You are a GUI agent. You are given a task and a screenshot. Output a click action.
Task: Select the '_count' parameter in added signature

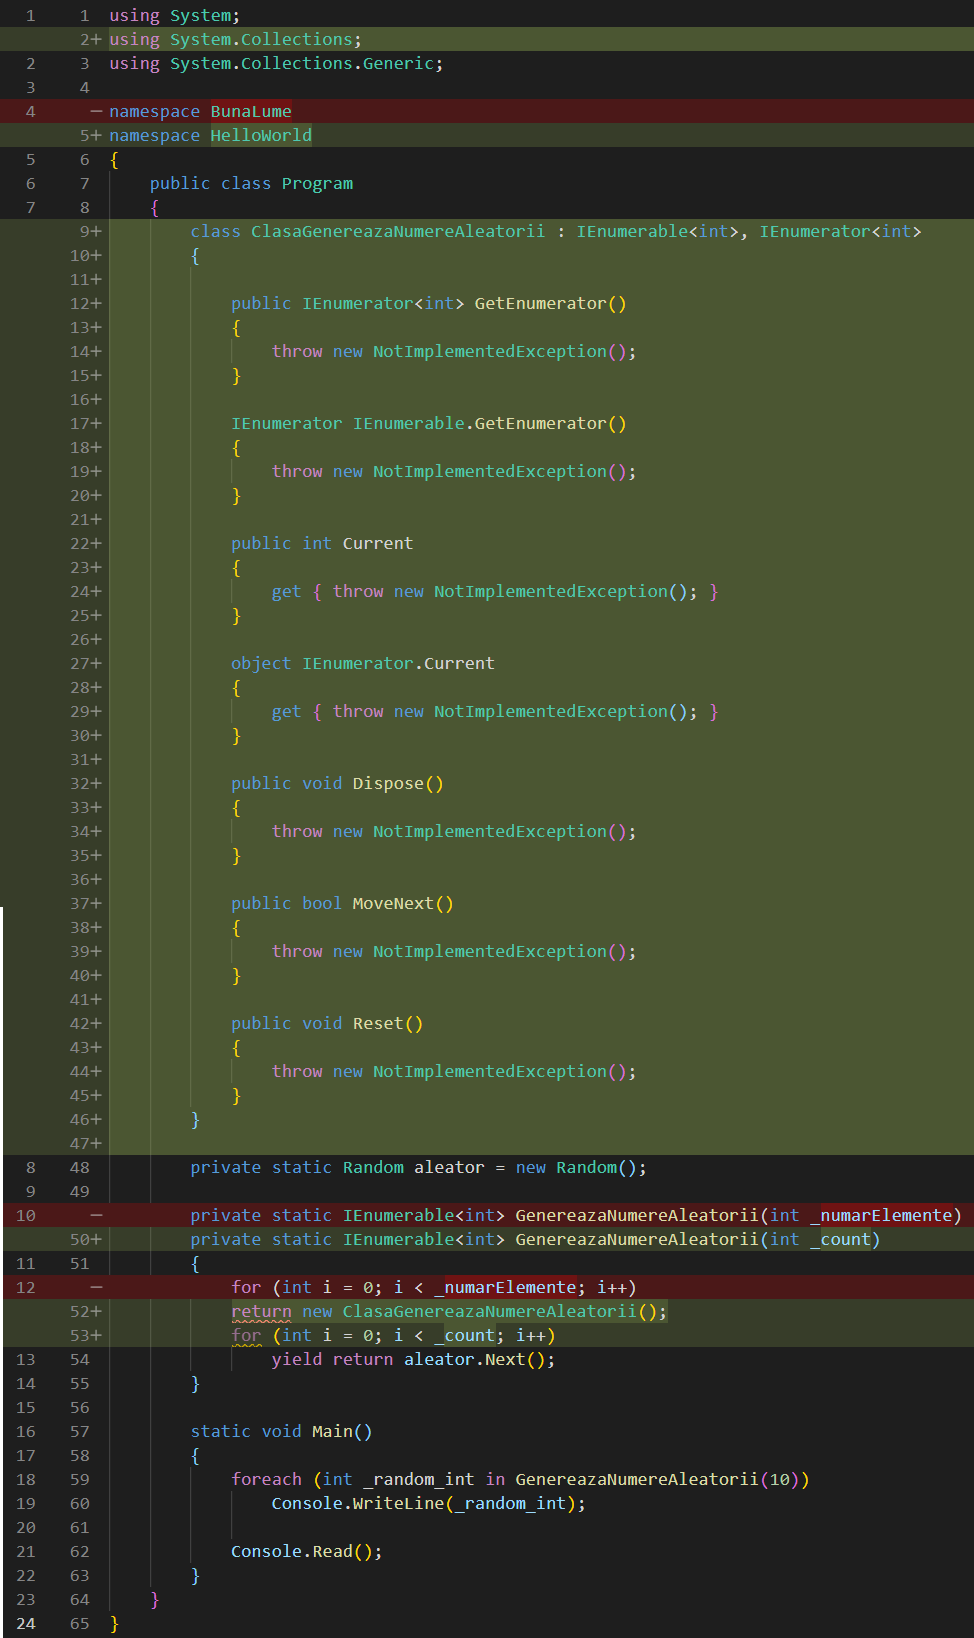[845, 1239]
